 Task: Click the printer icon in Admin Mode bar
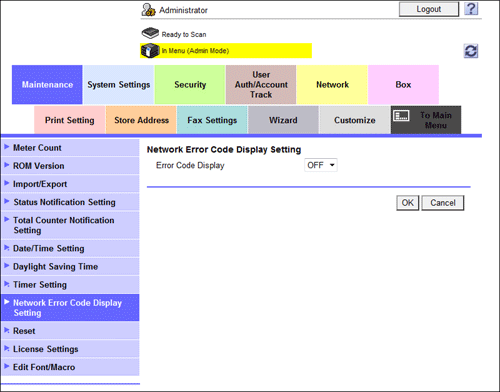tap(150, 51)
